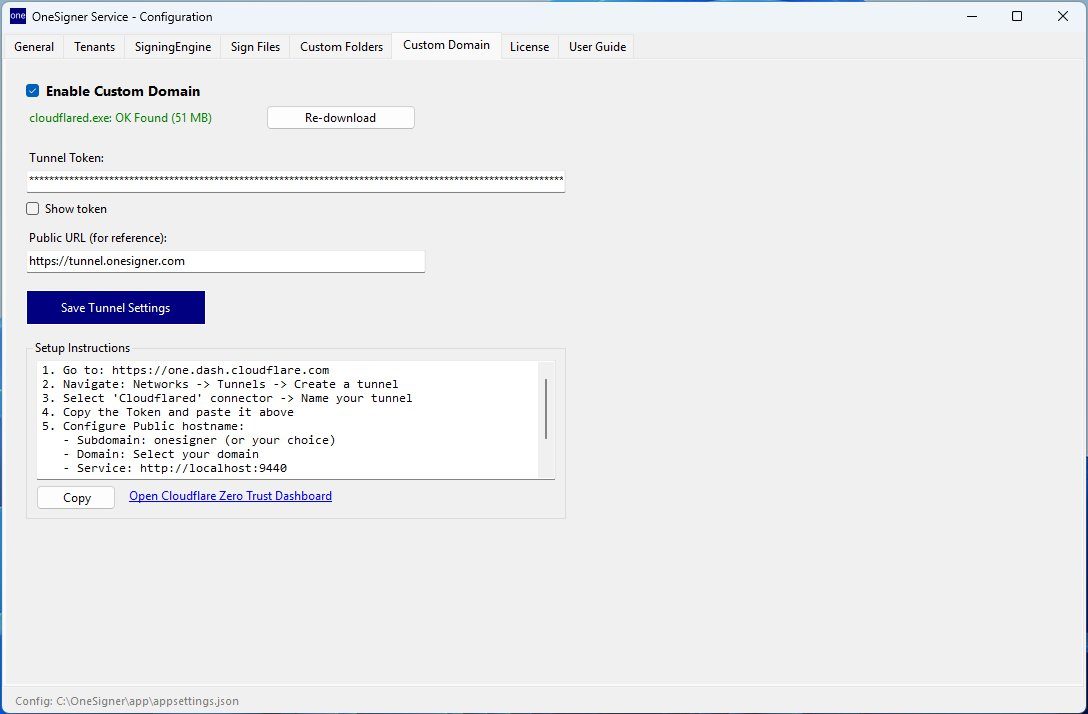Open Cloudflare Zero Trust Dashboard link

click(230, 496)
